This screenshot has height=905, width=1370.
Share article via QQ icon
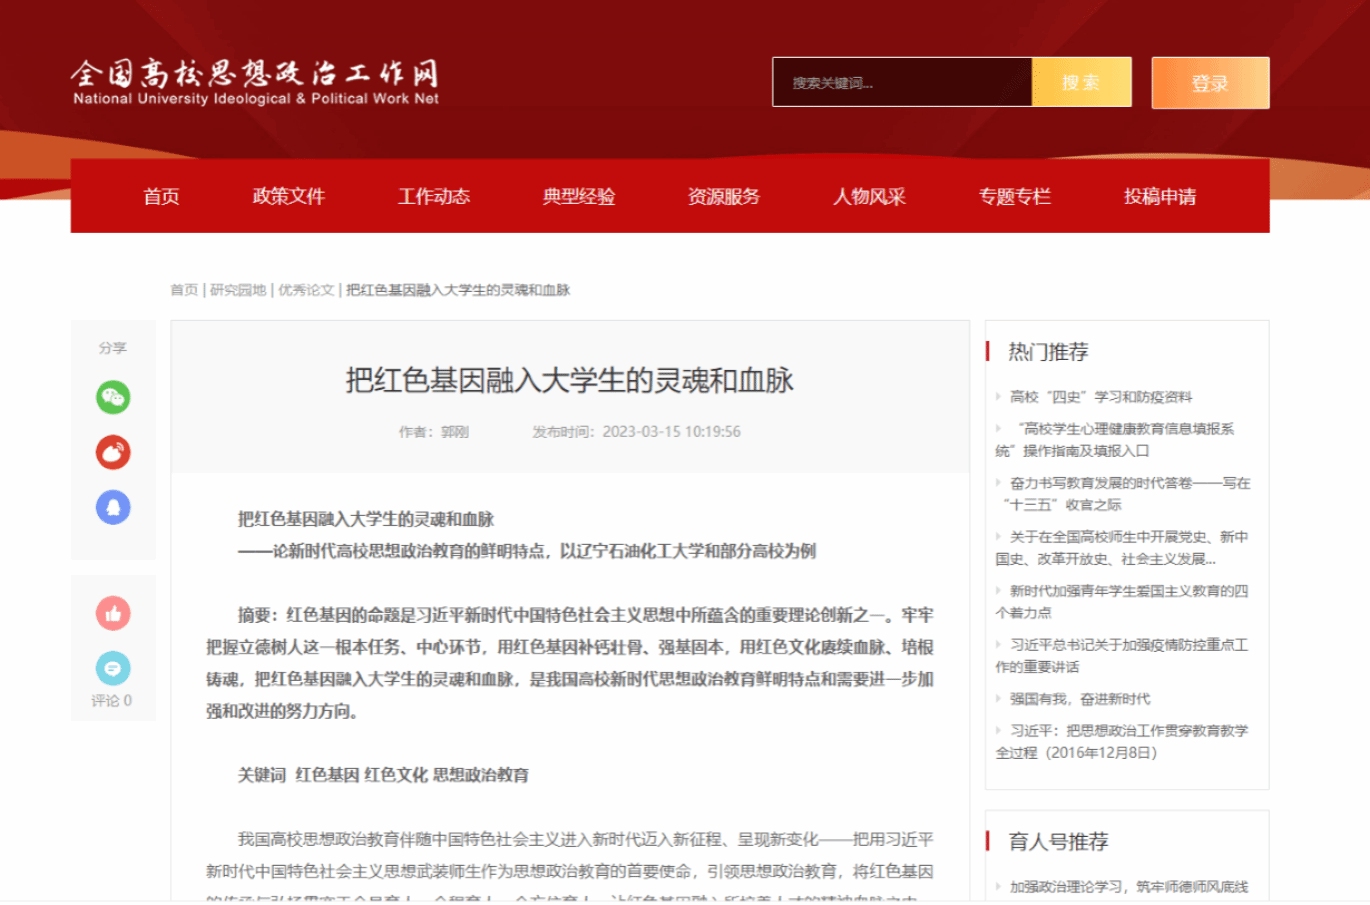[113, 507]
